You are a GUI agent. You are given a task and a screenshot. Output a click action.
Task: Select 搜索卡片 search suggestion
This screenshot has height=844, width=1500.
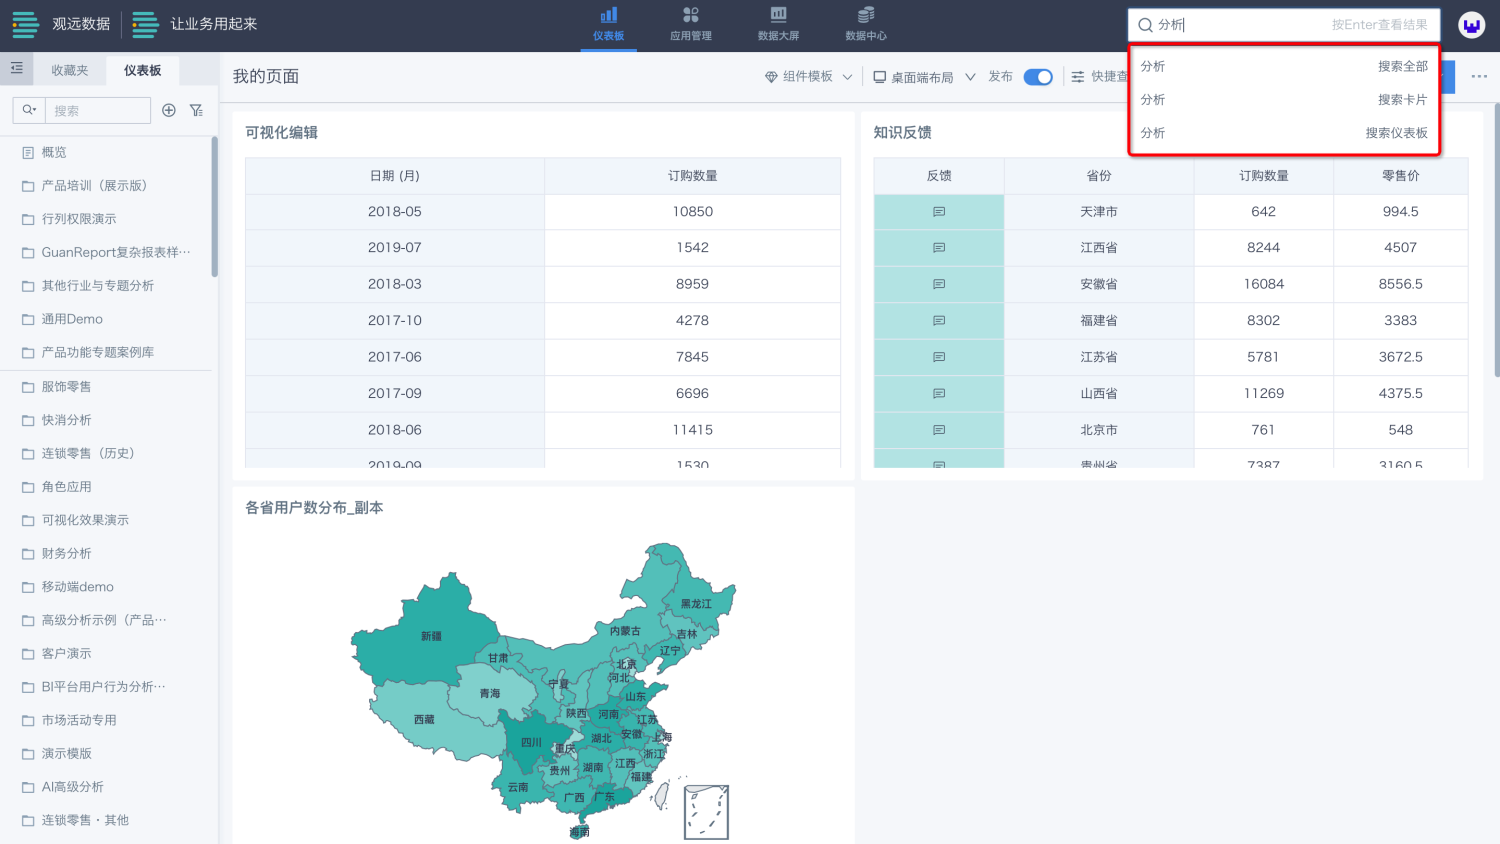[x=1284, y=99]
